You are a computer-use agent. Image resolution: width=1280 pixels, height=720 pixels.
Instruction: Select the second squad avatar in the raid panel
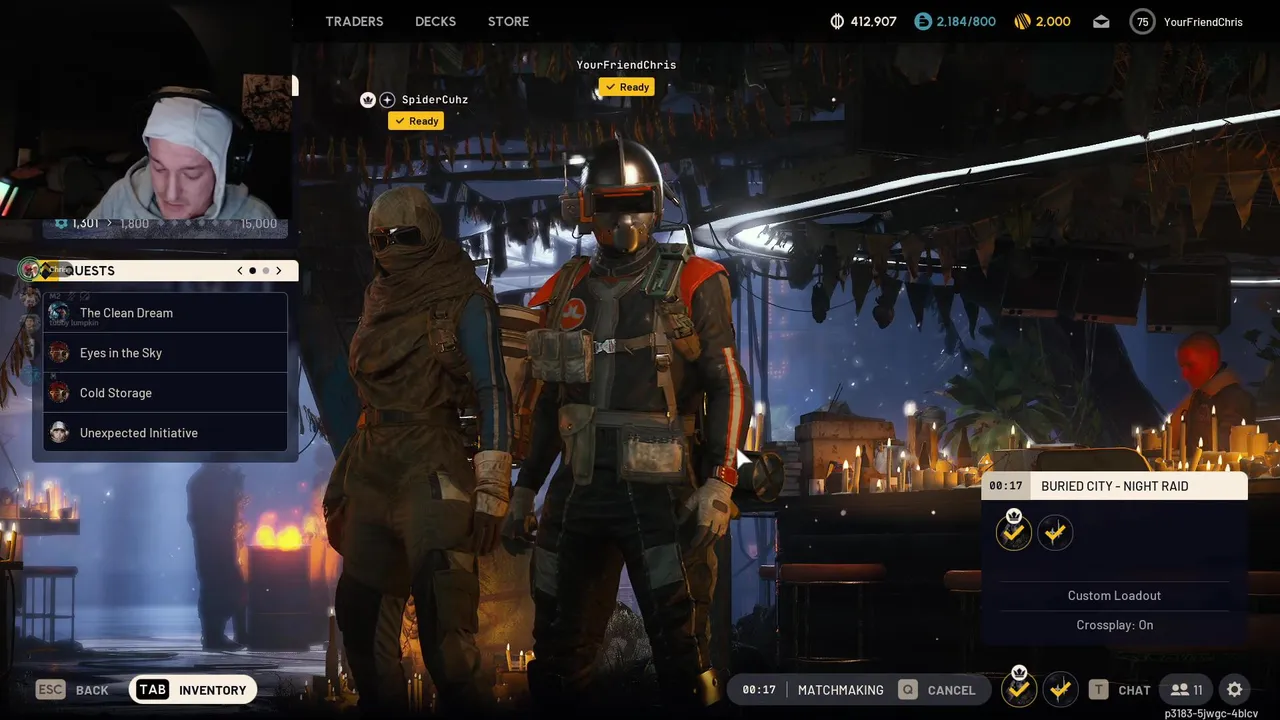coord(1055,533)
